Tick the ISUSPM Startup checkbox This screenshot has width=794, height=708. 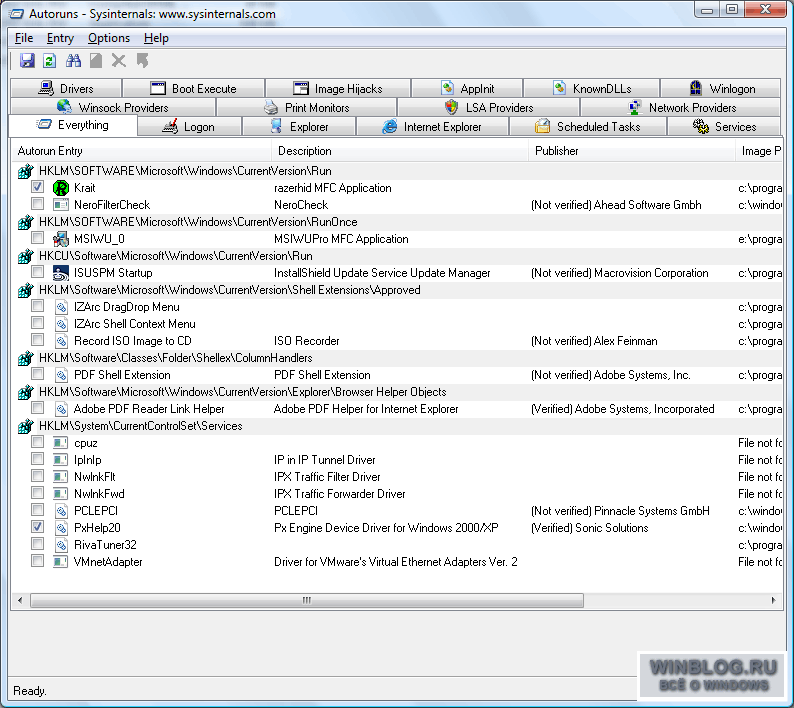(37, 271)
